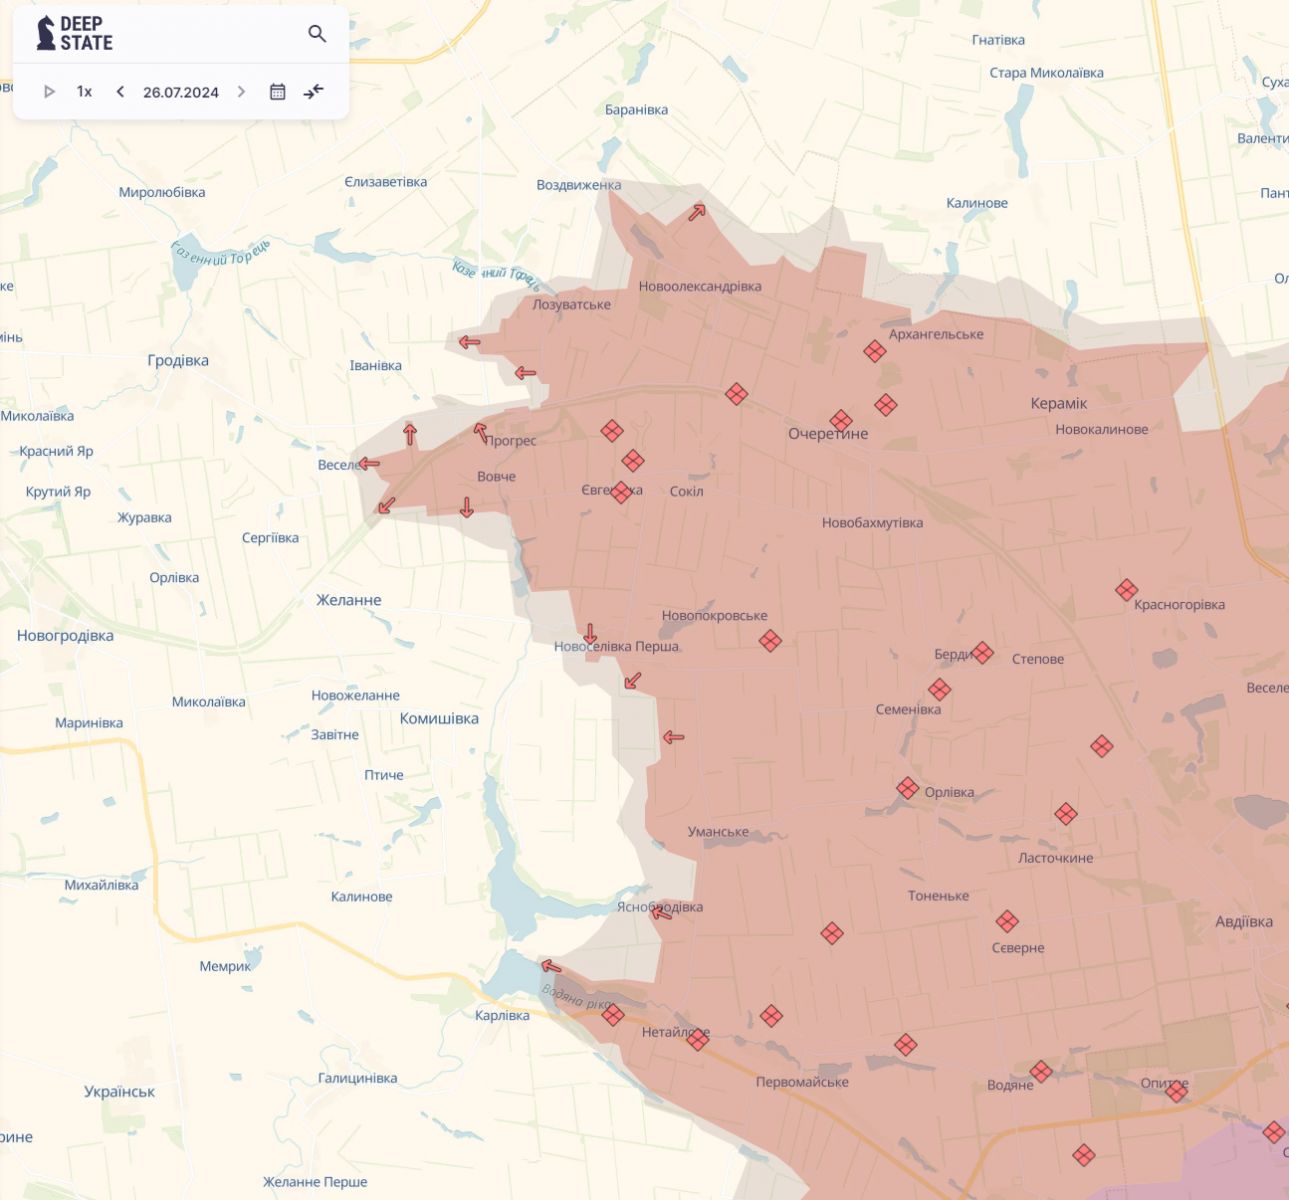This screenshot has height=1200, width=1289.
Task: Click the Калинове label near Мемрик
Action: 361,896
